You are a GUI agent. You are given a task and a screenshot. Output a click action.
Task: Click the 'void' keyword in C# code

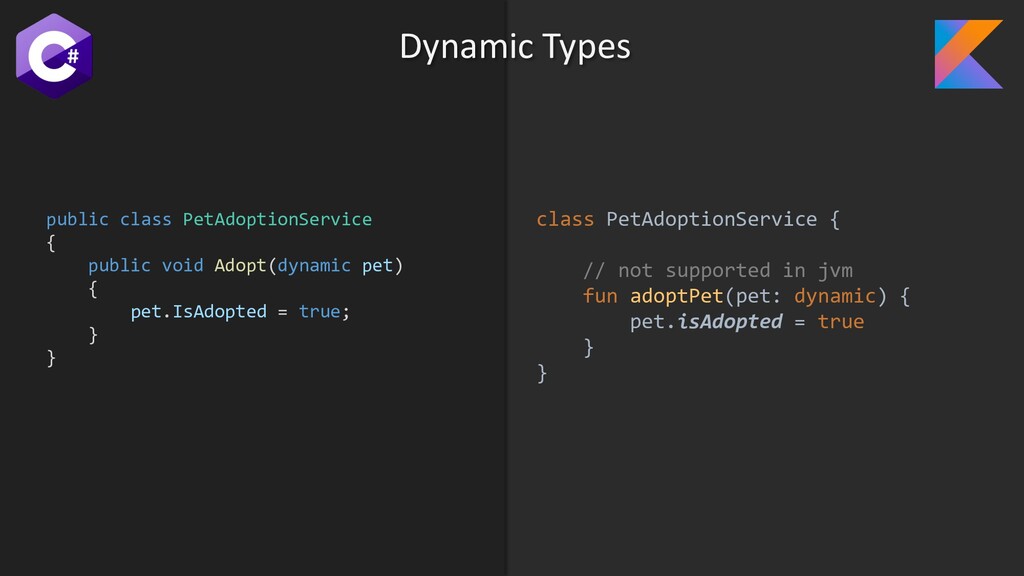(x=182, y=265)
